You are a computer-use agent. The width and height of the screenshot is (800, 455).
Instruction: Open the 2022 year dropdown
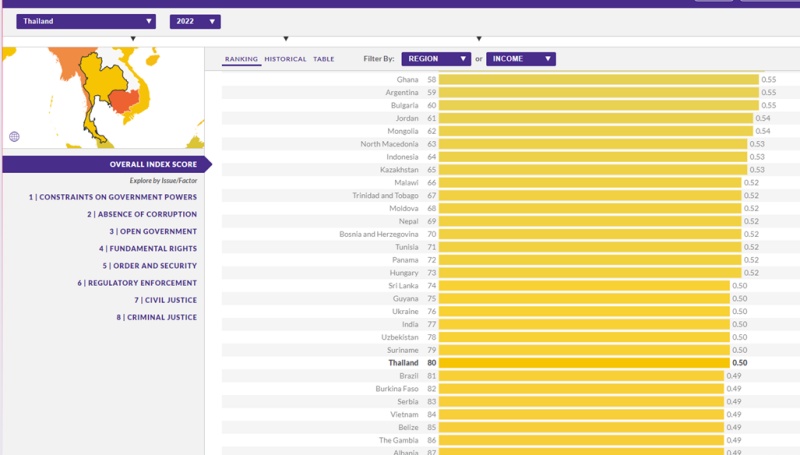pos(194,21)
